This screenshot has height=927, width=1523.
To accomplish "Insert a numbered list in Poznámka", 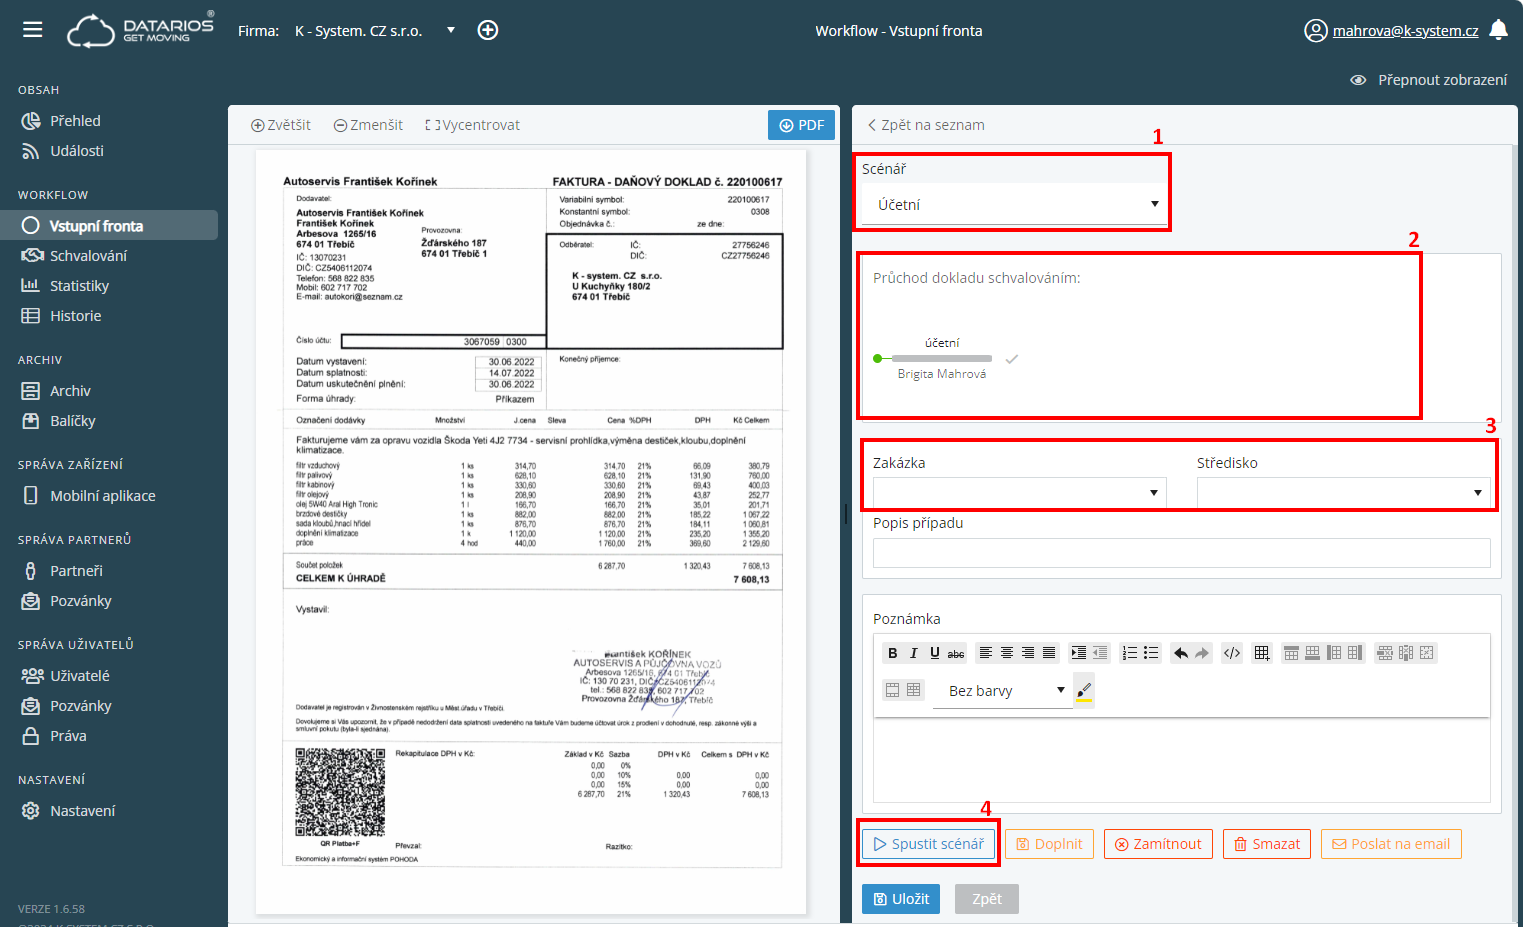I will pos(1129,653).
